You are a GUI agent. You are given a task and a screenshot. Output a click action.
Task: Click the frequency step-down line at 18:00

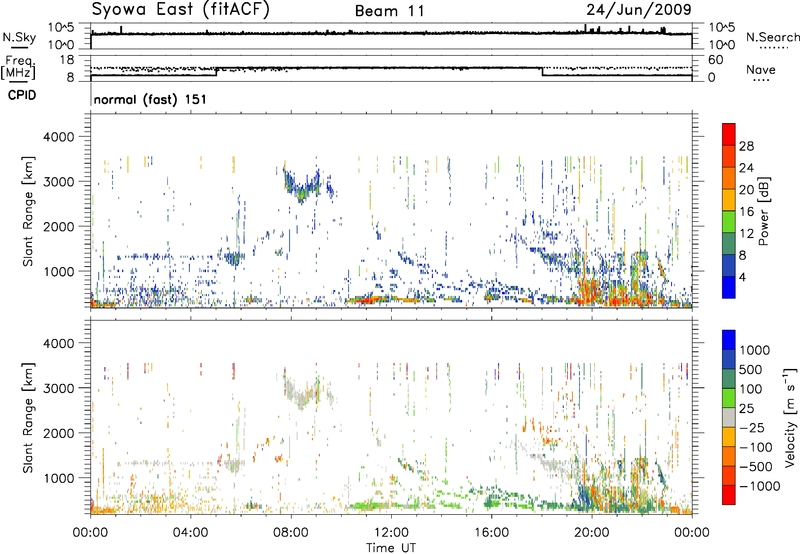pyautogui.click(x=542, y=72)
